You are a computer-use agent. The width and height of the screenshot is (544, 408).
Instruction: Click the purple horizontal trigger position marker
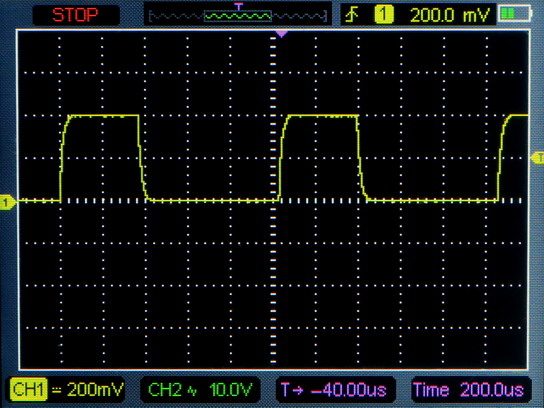[x=281, y=34]
